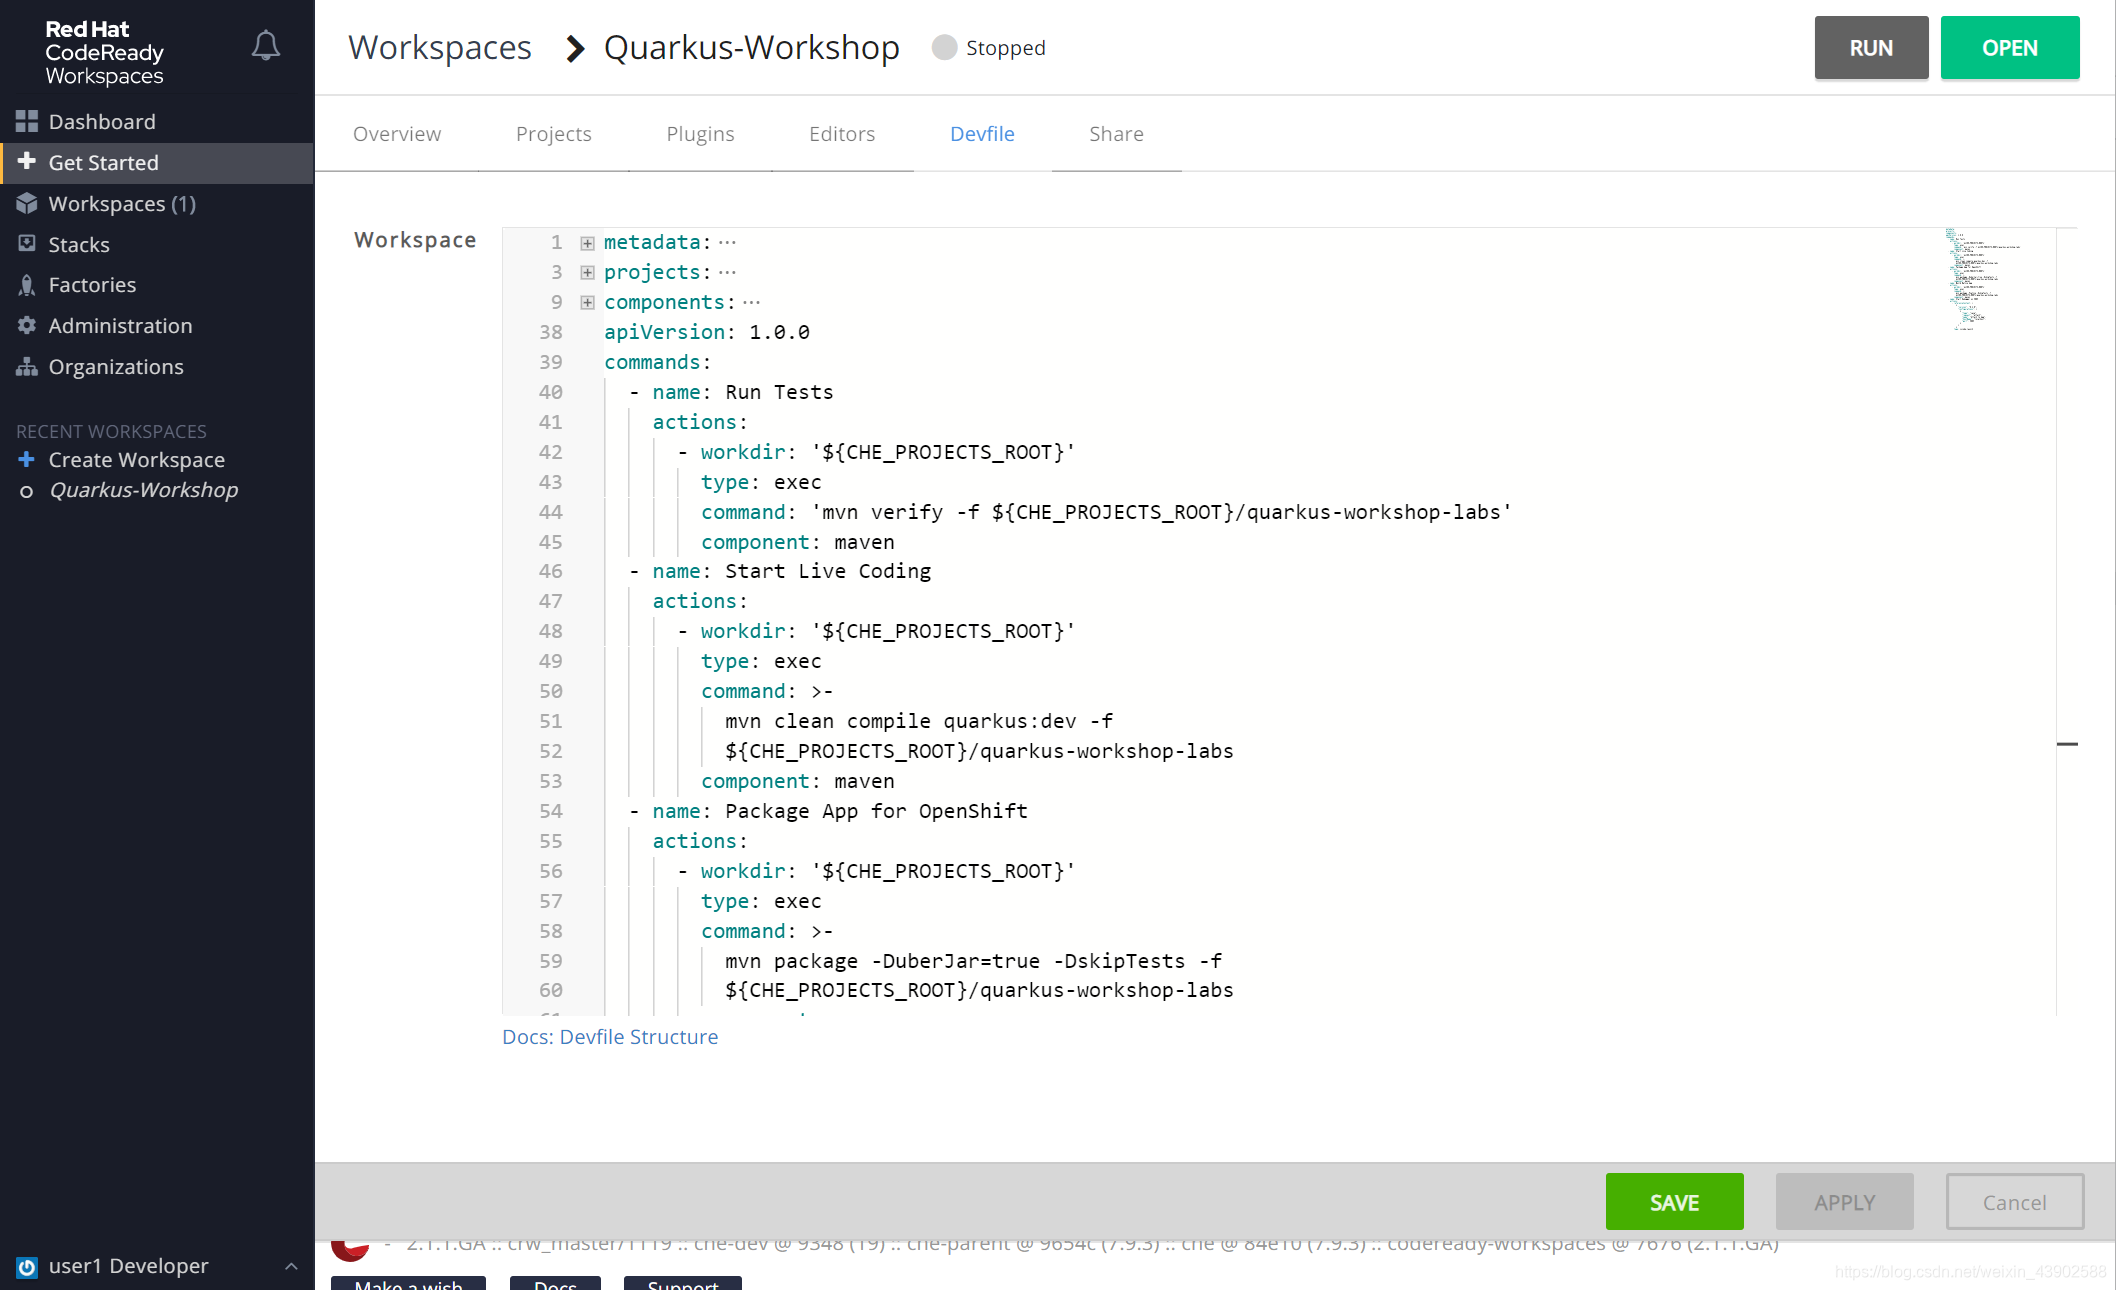Click 'Start Live Coding' on line 46
The height and width of the screenshot is (1290, 2116).
click(828, 571)
